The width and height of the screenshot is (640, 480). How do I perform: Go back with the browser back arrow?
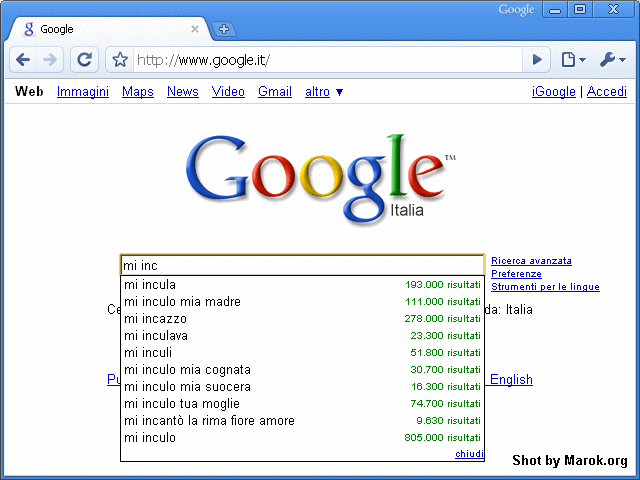tap(23, 60)
